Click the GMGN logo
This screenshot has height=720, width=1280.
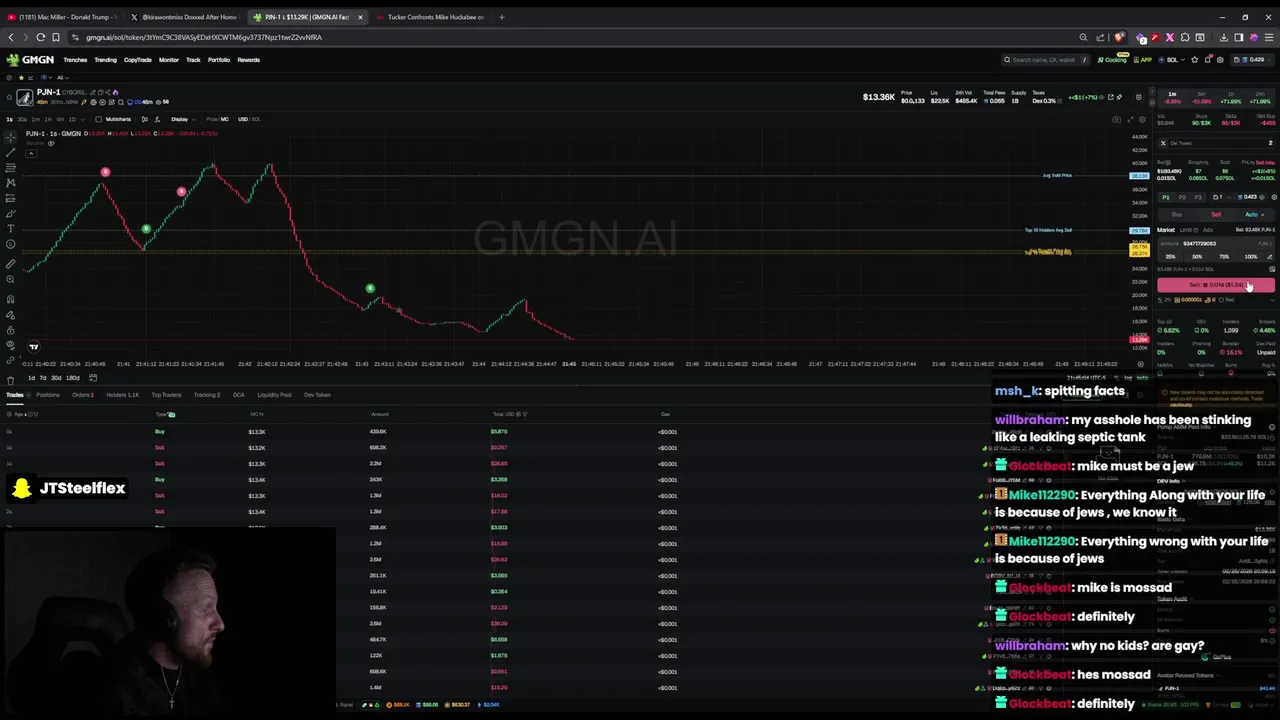point(31,60)
